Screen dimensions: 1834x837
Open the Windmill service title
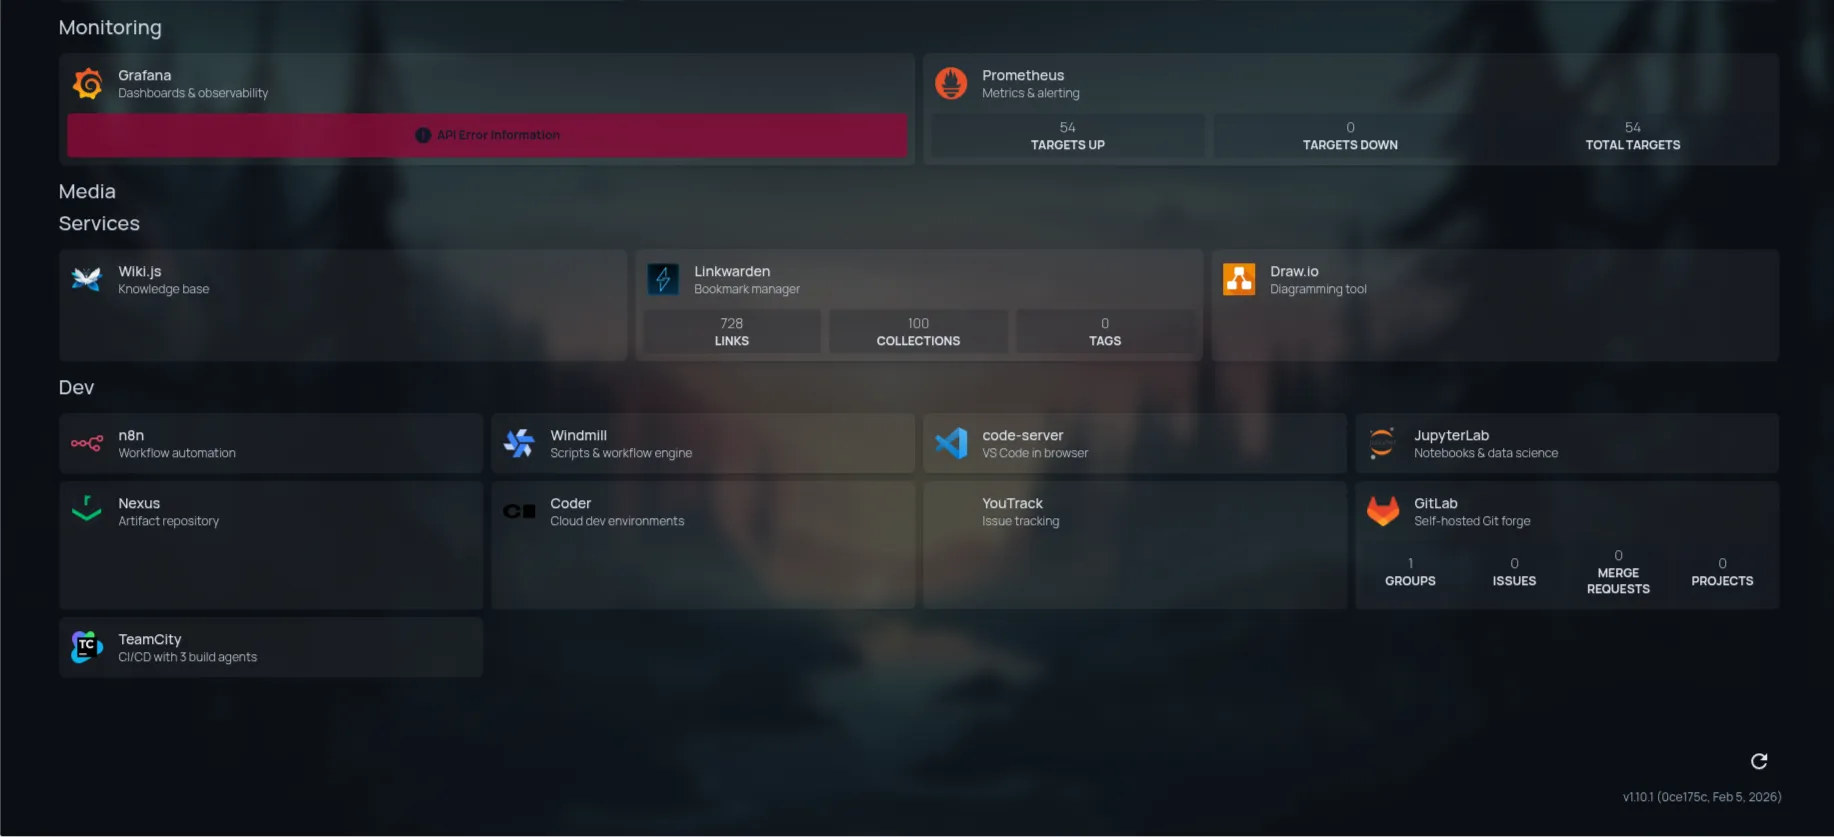[578, 435]
